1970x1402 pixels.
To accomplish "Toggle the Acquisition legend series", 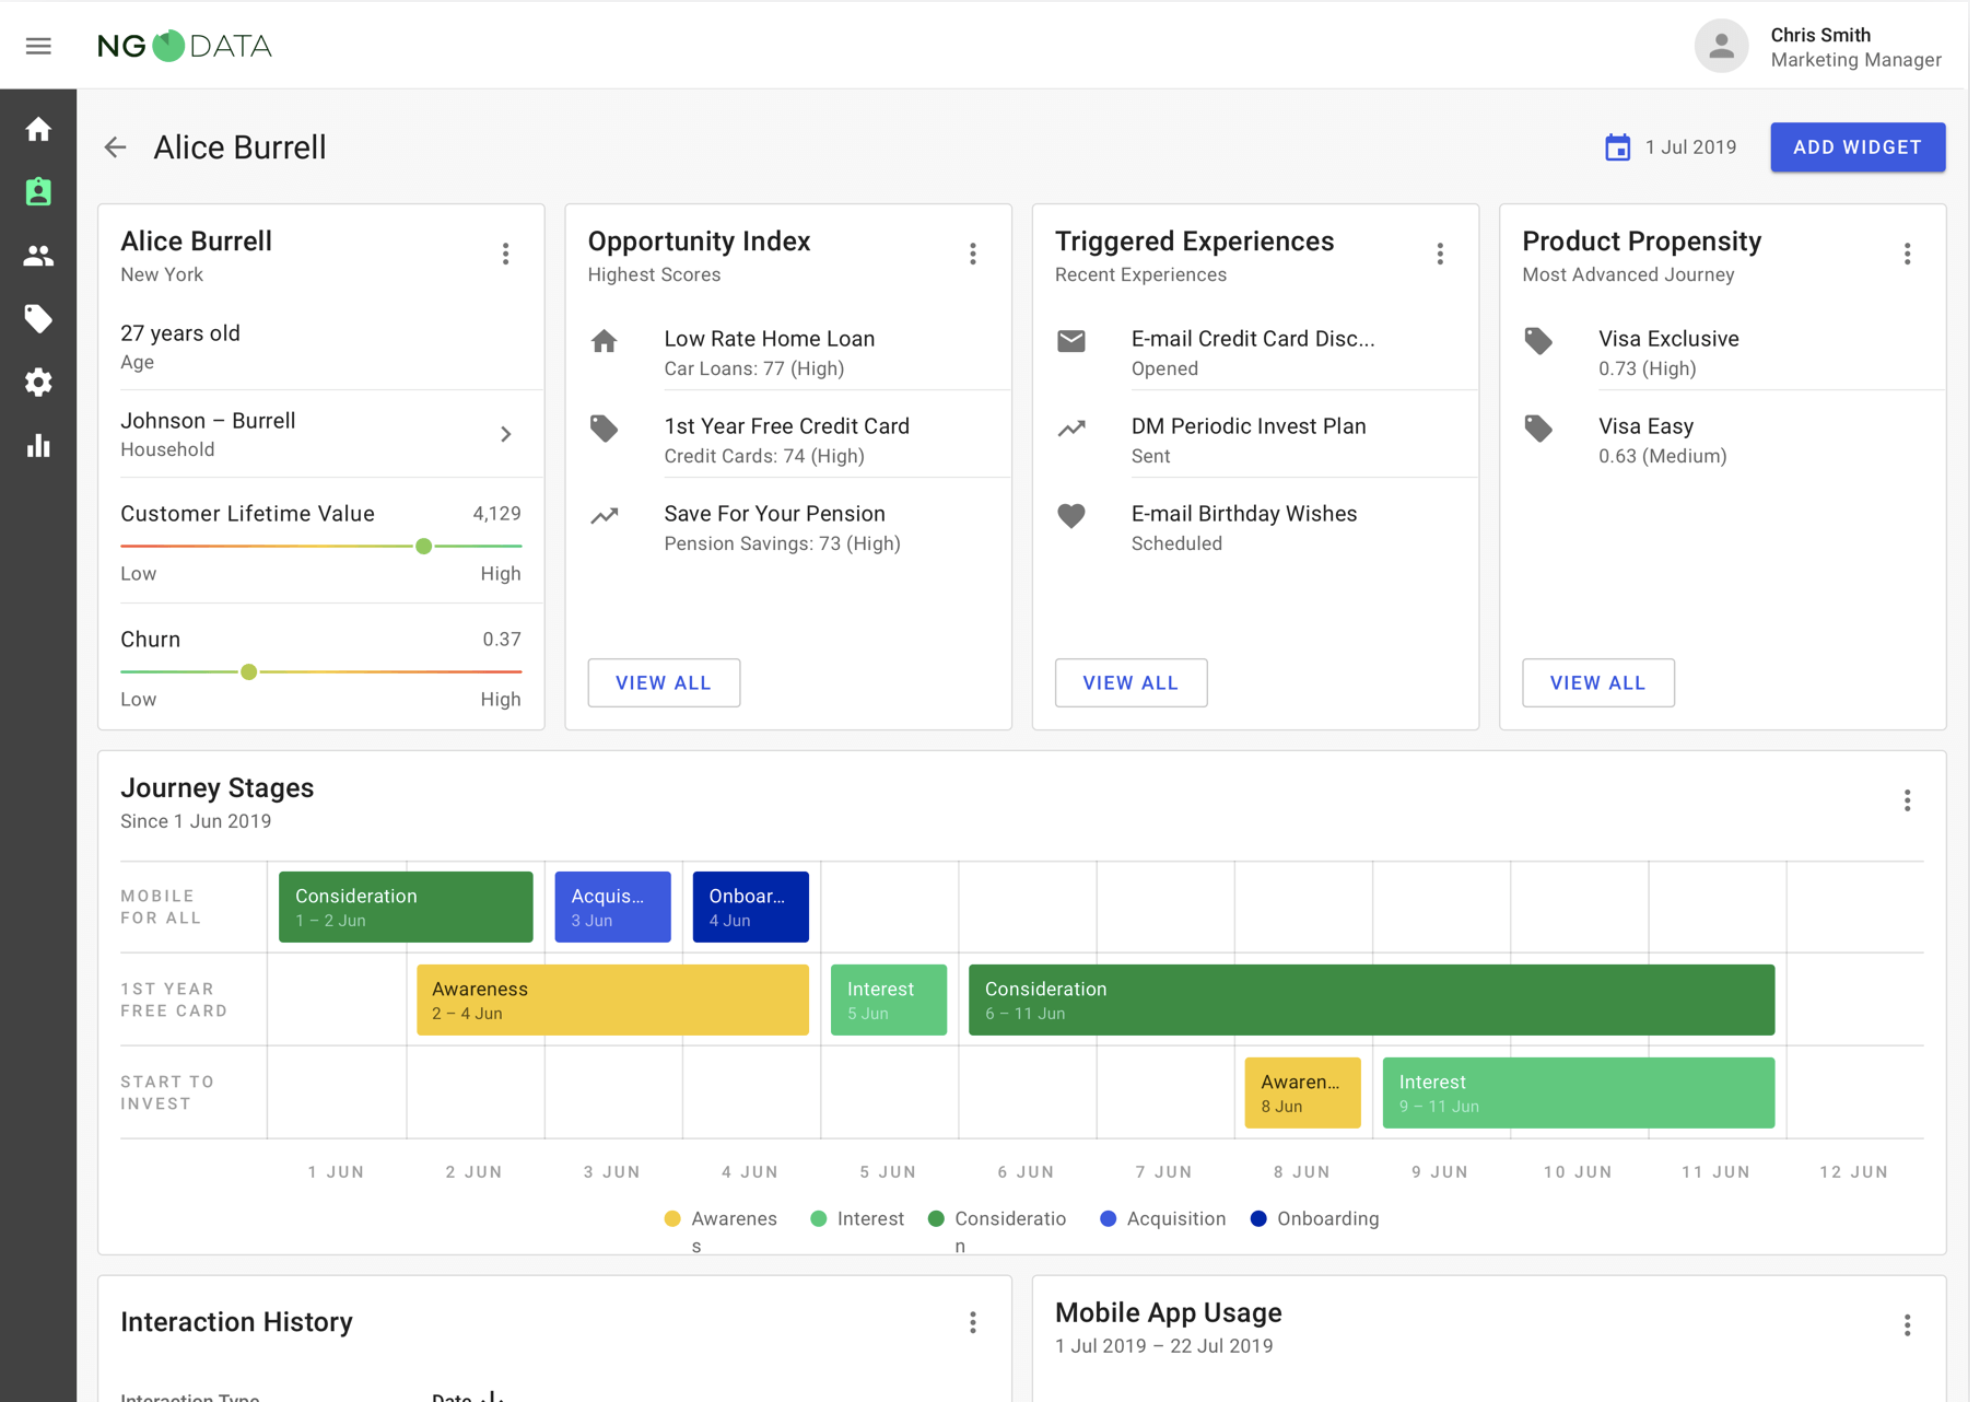I will (1162, 1218).
